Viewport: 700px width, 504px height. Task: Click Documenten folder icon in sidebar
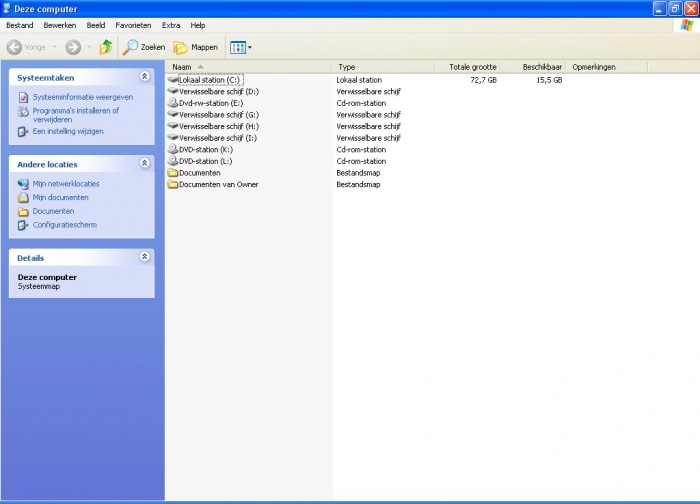[x=23, y=212]
